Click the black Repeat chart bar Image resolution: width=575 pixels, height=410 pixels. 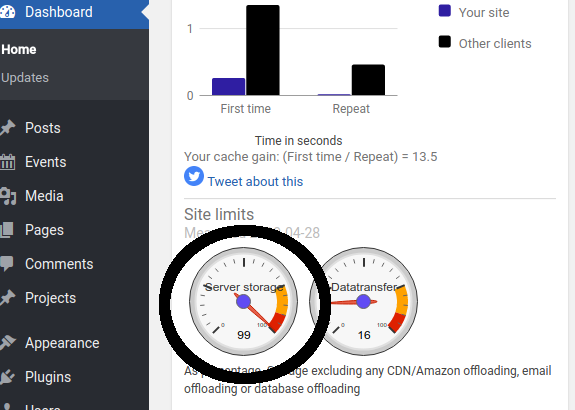(369, 80)
